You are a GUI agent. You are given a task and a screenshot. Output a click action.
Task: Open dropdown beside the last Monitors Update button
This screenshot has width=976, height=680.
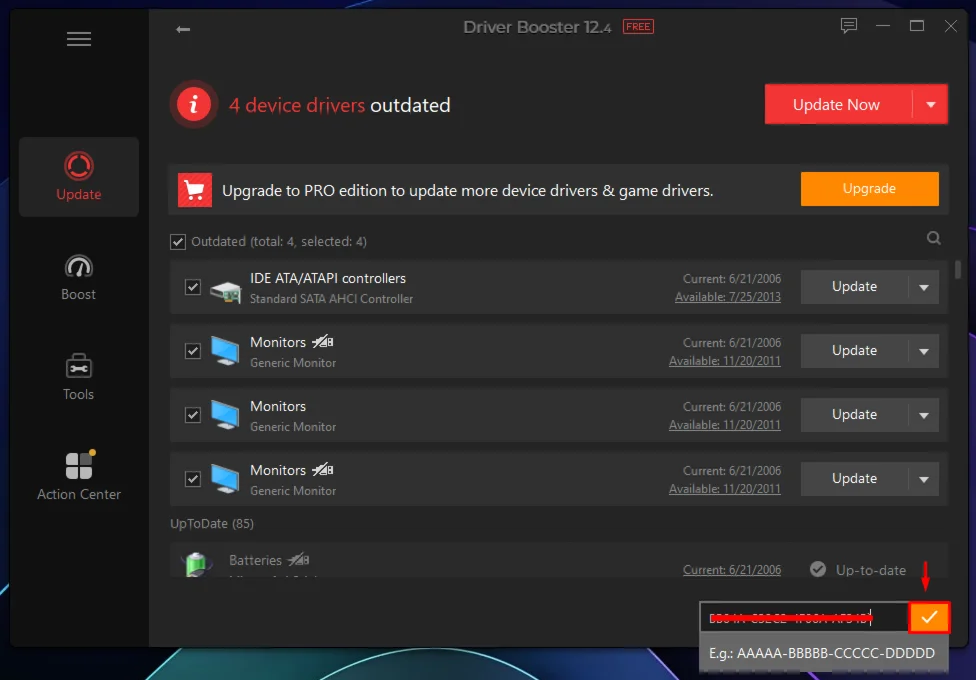[923, 479]
